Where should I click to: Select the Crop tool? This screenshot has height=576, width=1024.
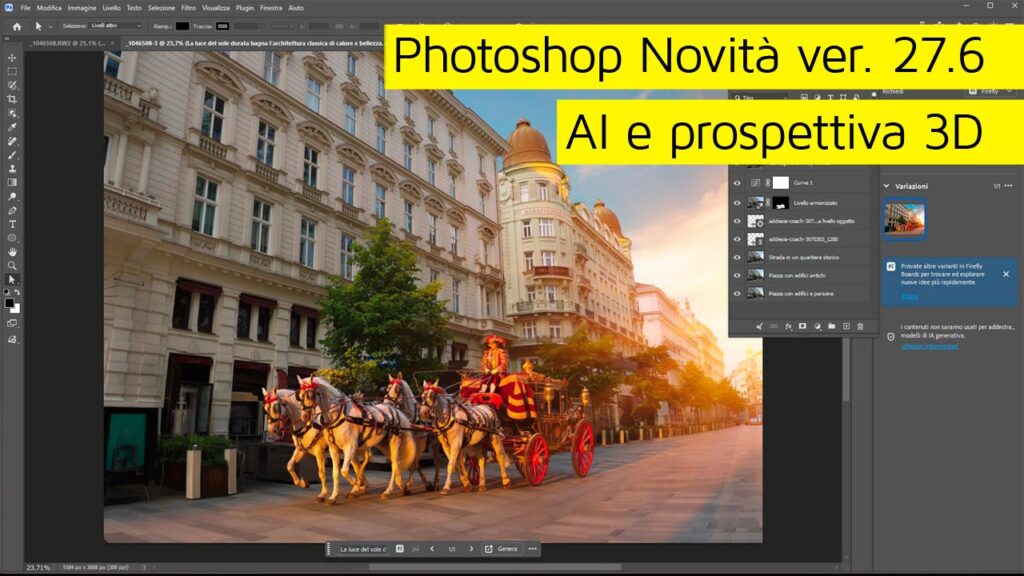click(x=12, y=99)
